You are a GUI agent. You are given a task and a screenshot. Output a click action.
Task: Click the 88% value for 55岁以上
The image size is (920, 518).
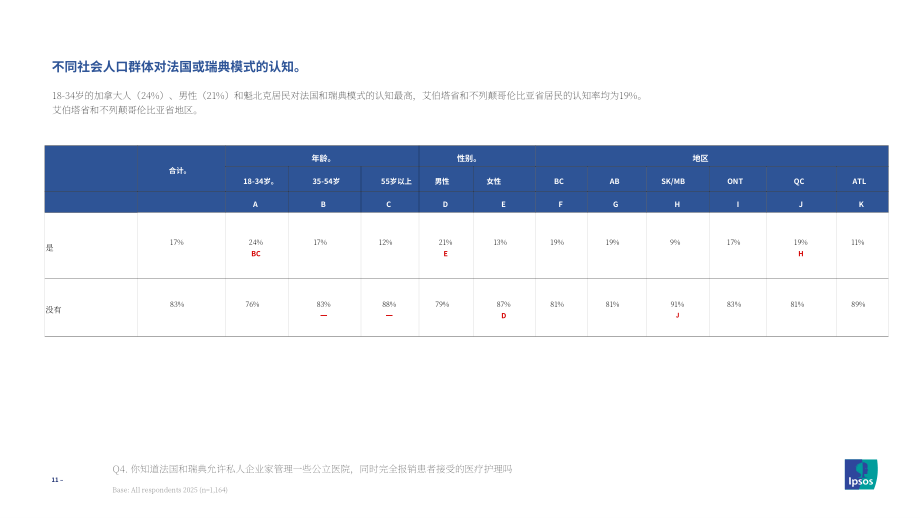pyautogui.click(x=389, y=304)
